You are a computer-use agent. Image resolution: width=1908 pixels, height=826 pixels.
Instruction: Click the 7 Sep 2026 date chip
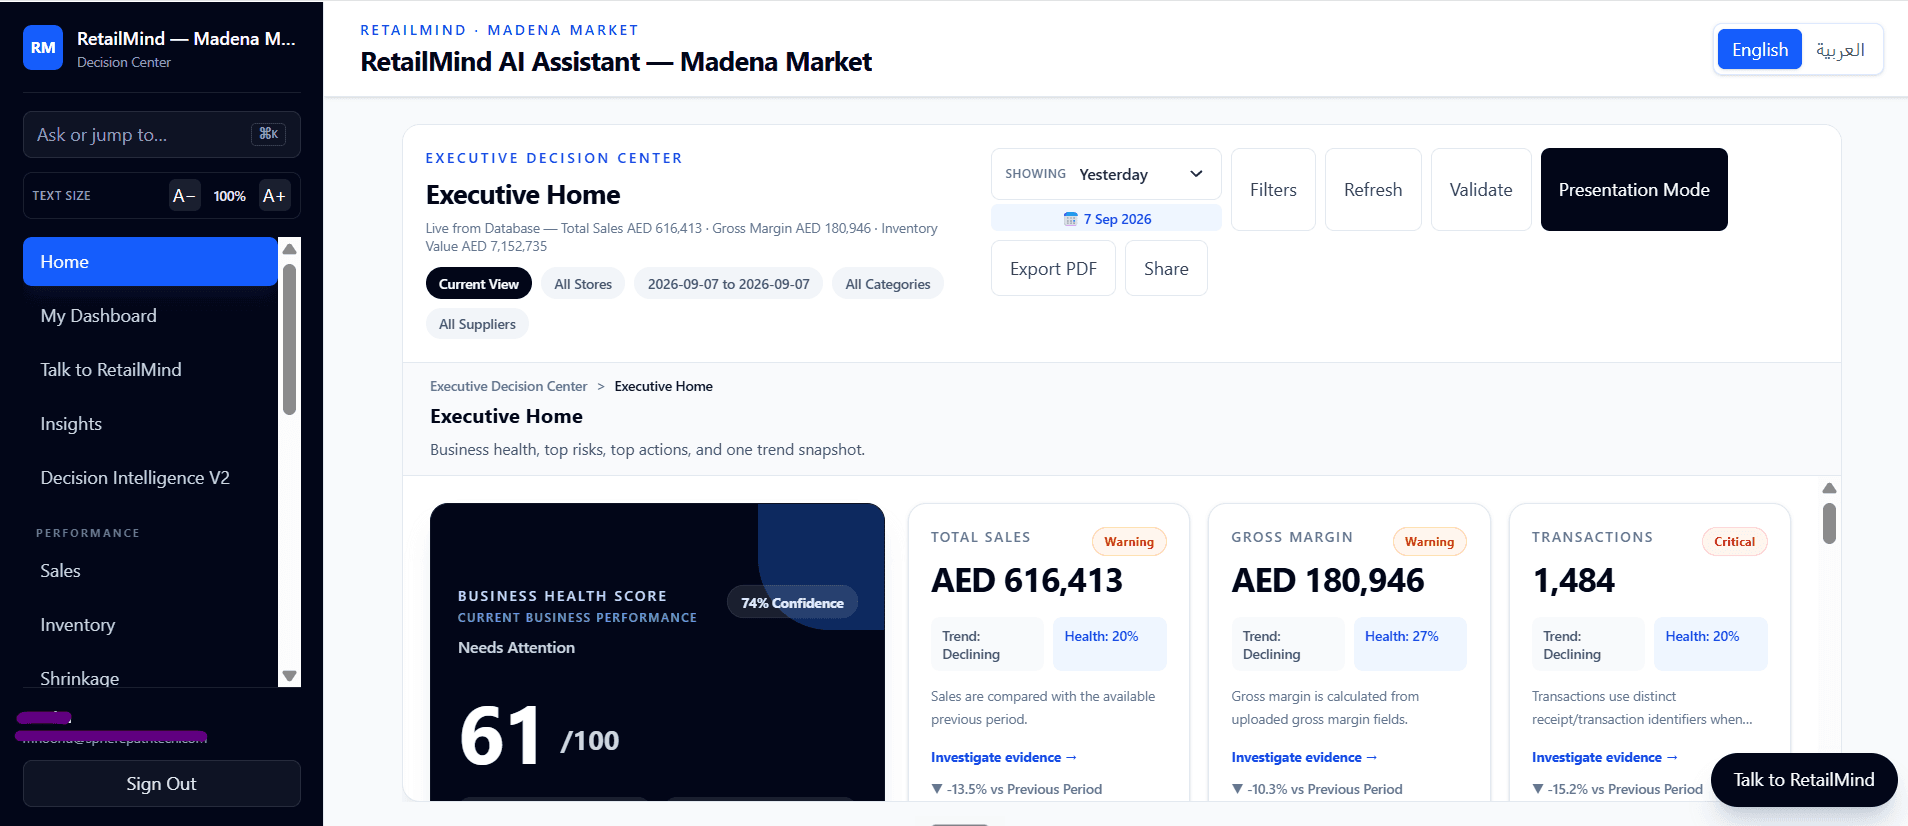point(1106,219)
